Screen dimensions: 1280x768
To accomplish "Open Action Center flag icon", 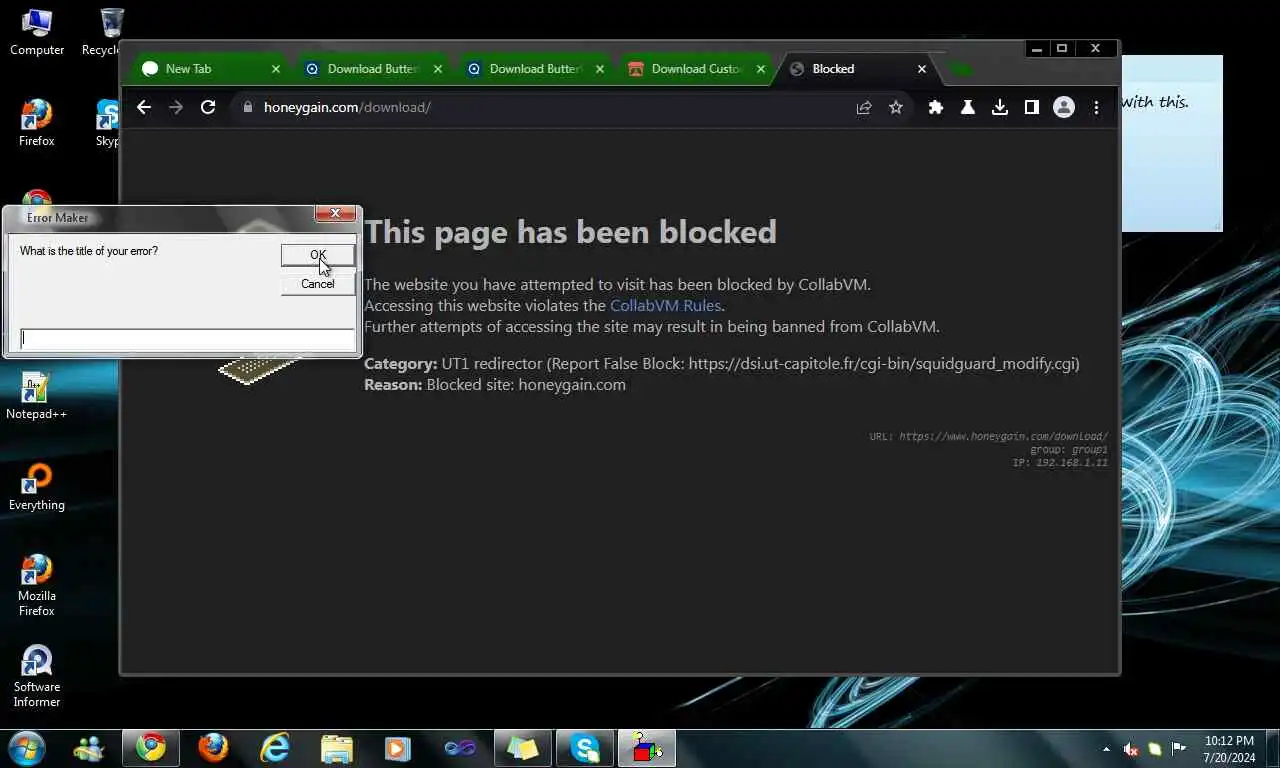I will [1179, 749].
